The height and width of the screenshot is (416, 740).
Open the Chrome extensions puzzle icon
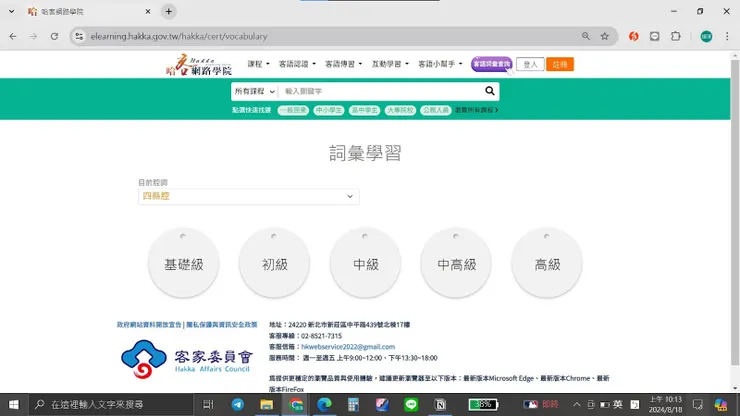tap(675, 36)
